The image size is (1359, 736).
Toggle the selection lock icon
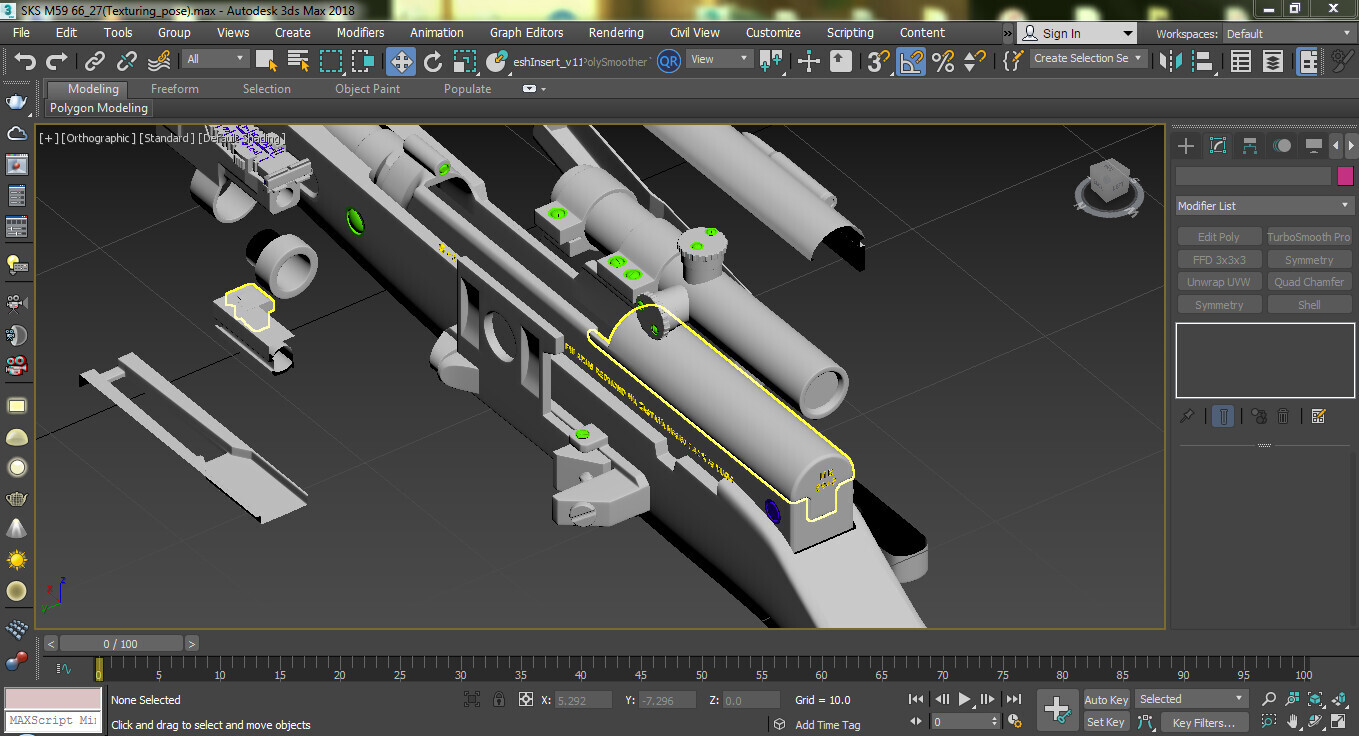497,700
